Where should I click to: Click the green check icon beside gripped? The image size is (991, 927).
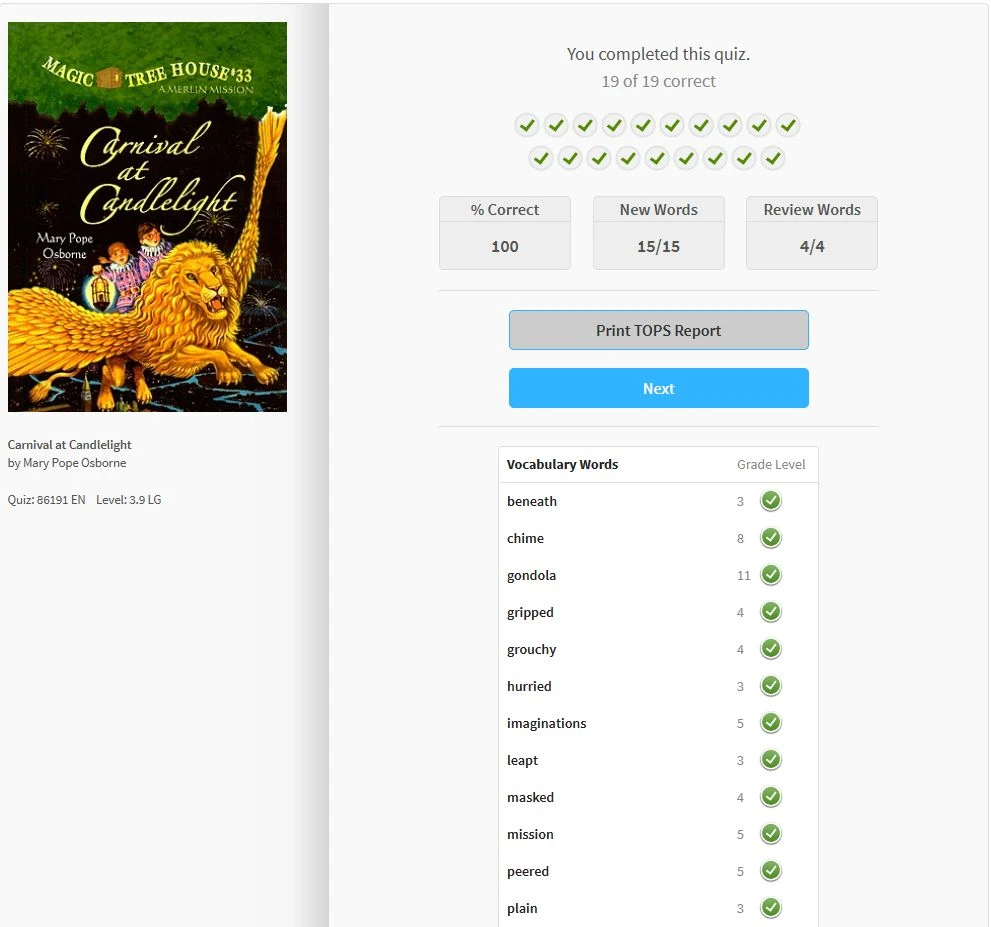tap(770, 612)
